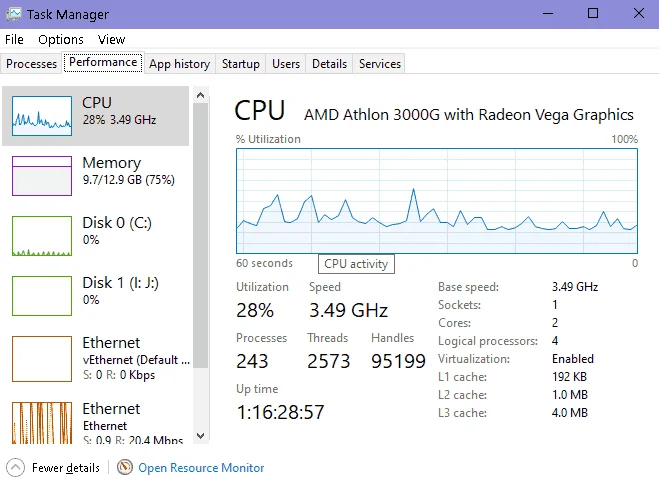Viewport: 659px width, 489px height.
Task: Open the Options menu
Action: coord(61,39)
